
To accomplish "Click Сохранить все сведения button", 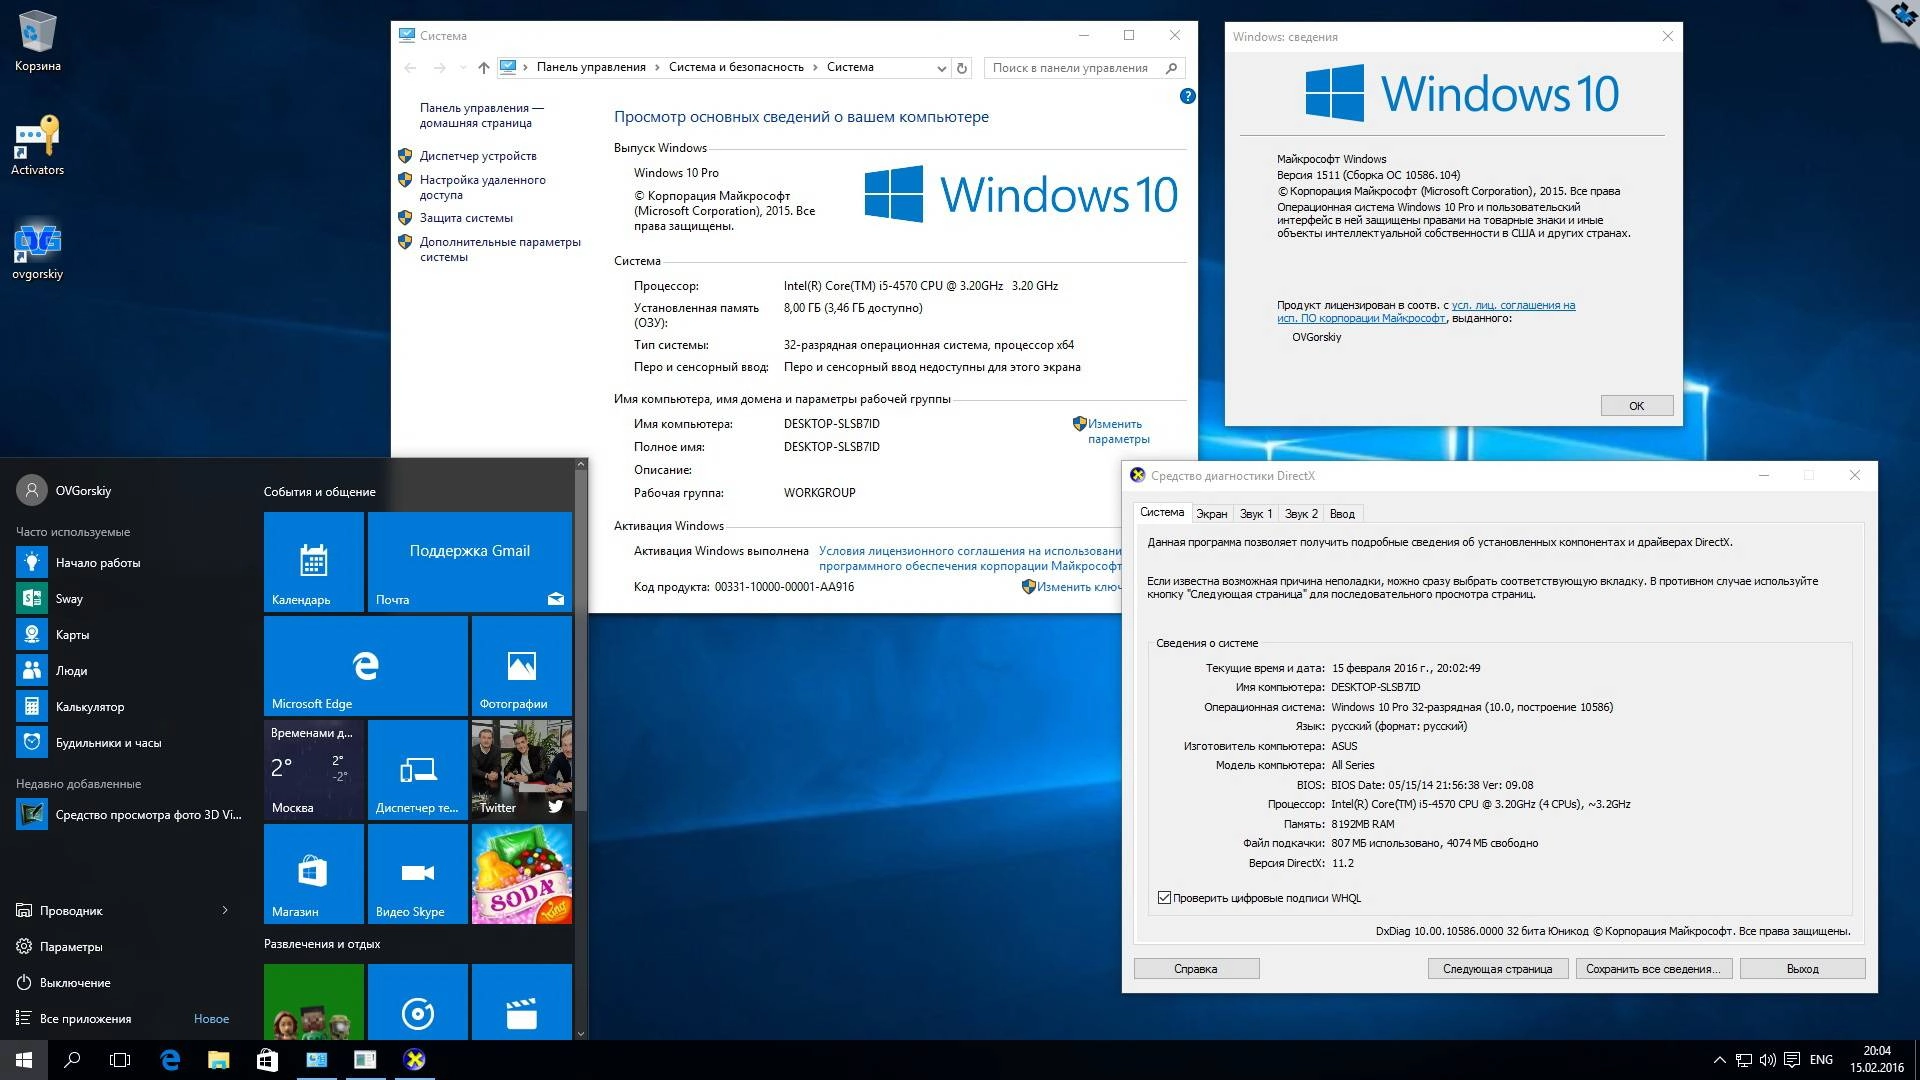I will [1652, 969].
